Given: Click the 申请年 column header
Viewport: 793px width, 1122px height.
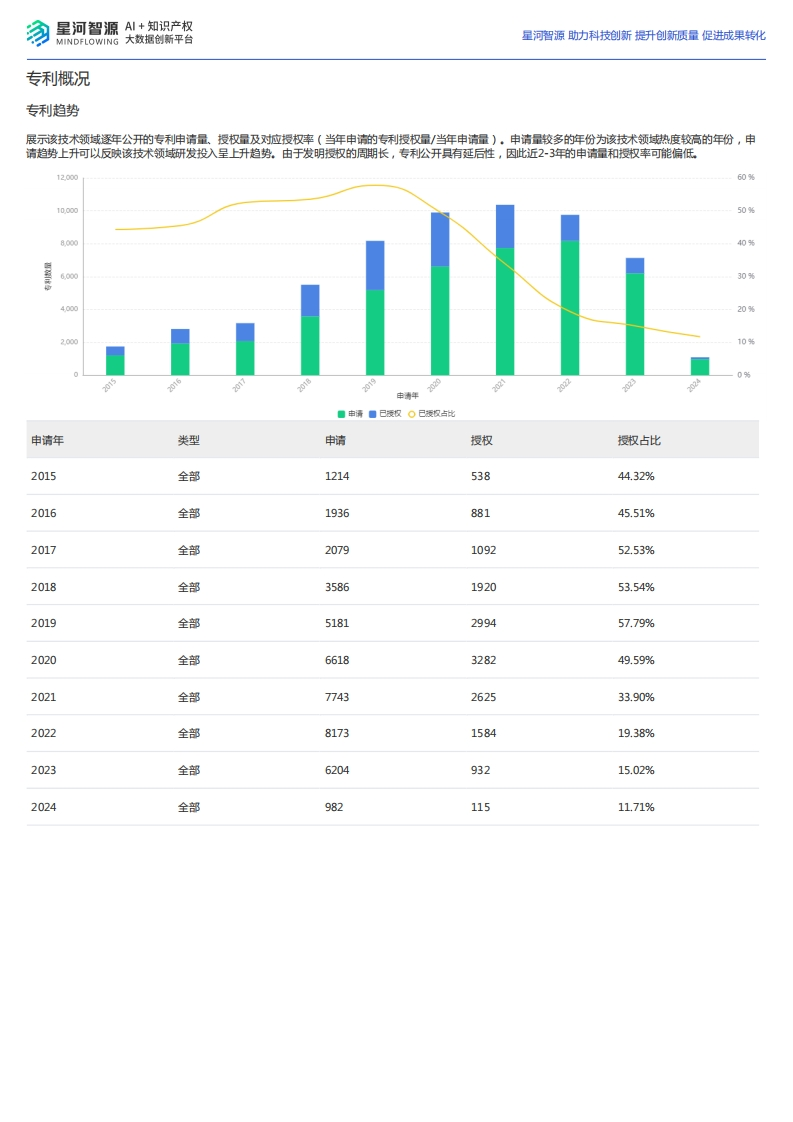Looking at the screenshot, I should (47, 440).
